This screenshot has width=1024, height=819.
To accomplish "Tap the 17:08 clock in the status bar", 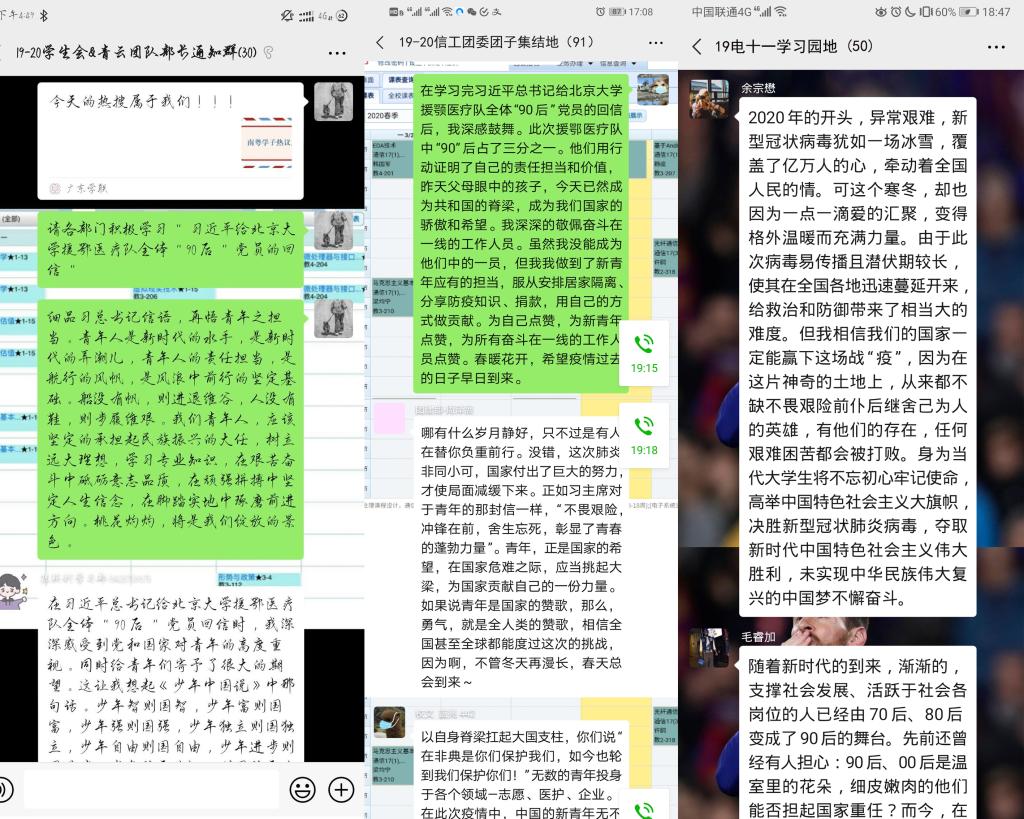I will [x=640, y=12].
